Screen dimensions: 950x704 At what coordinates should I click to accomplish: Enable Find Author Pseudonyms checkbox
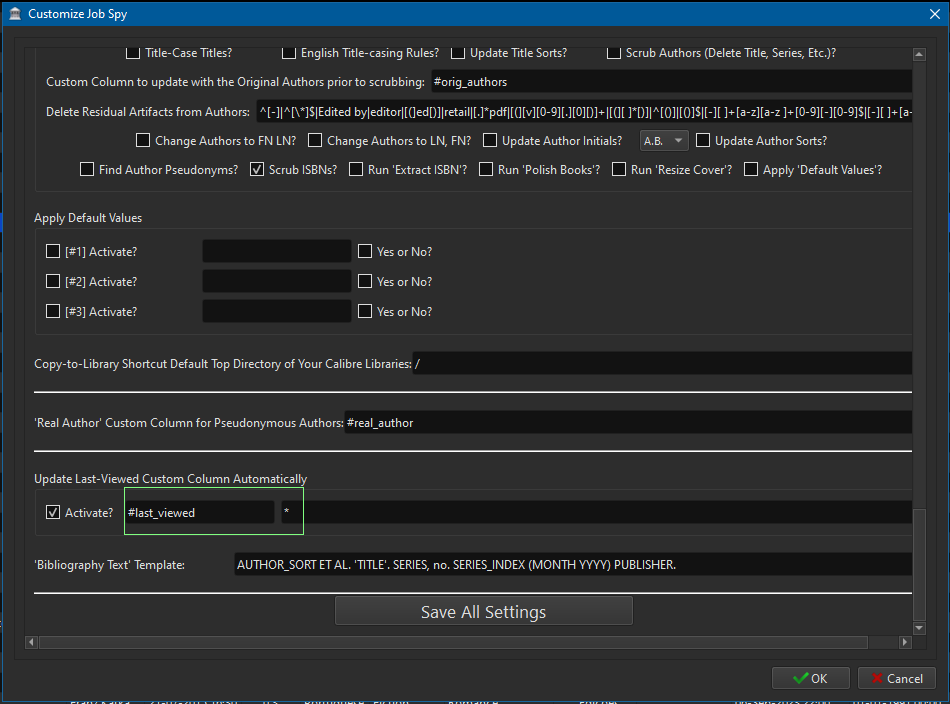(x=87, y=170)
